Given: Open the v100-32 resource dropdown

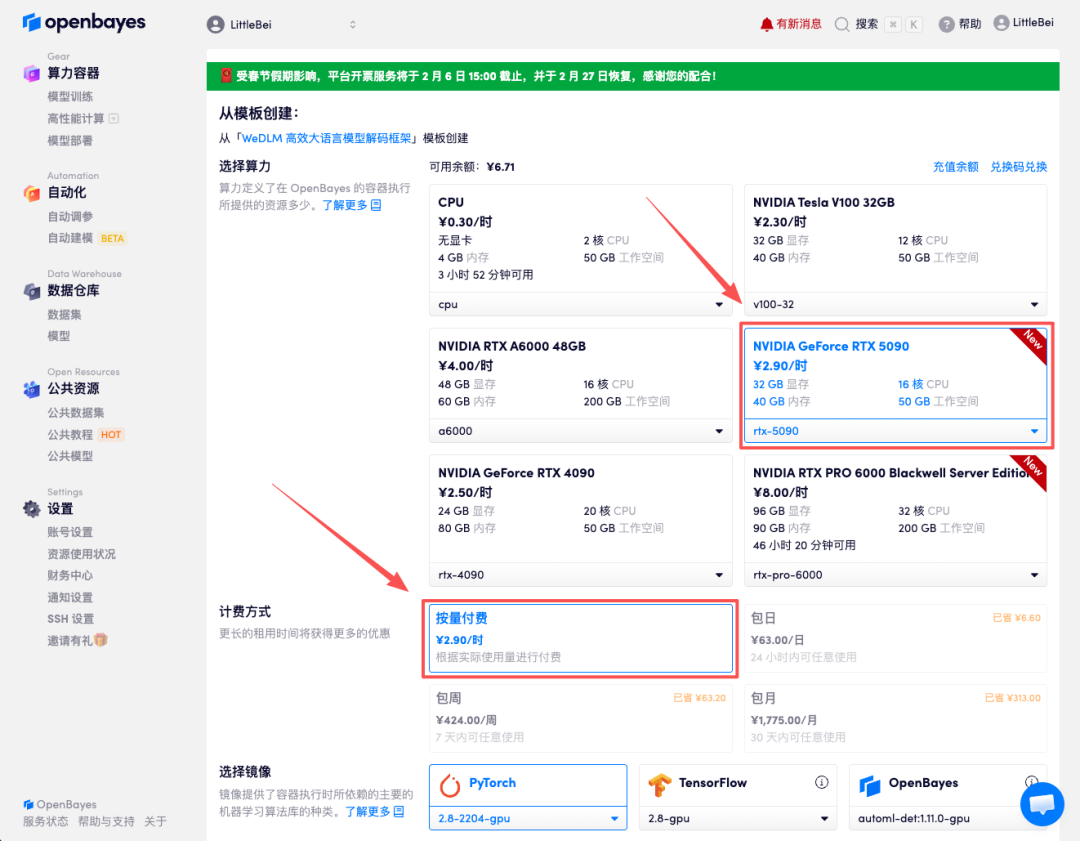Looking at the screenshot, I should (x=895, y=304).
